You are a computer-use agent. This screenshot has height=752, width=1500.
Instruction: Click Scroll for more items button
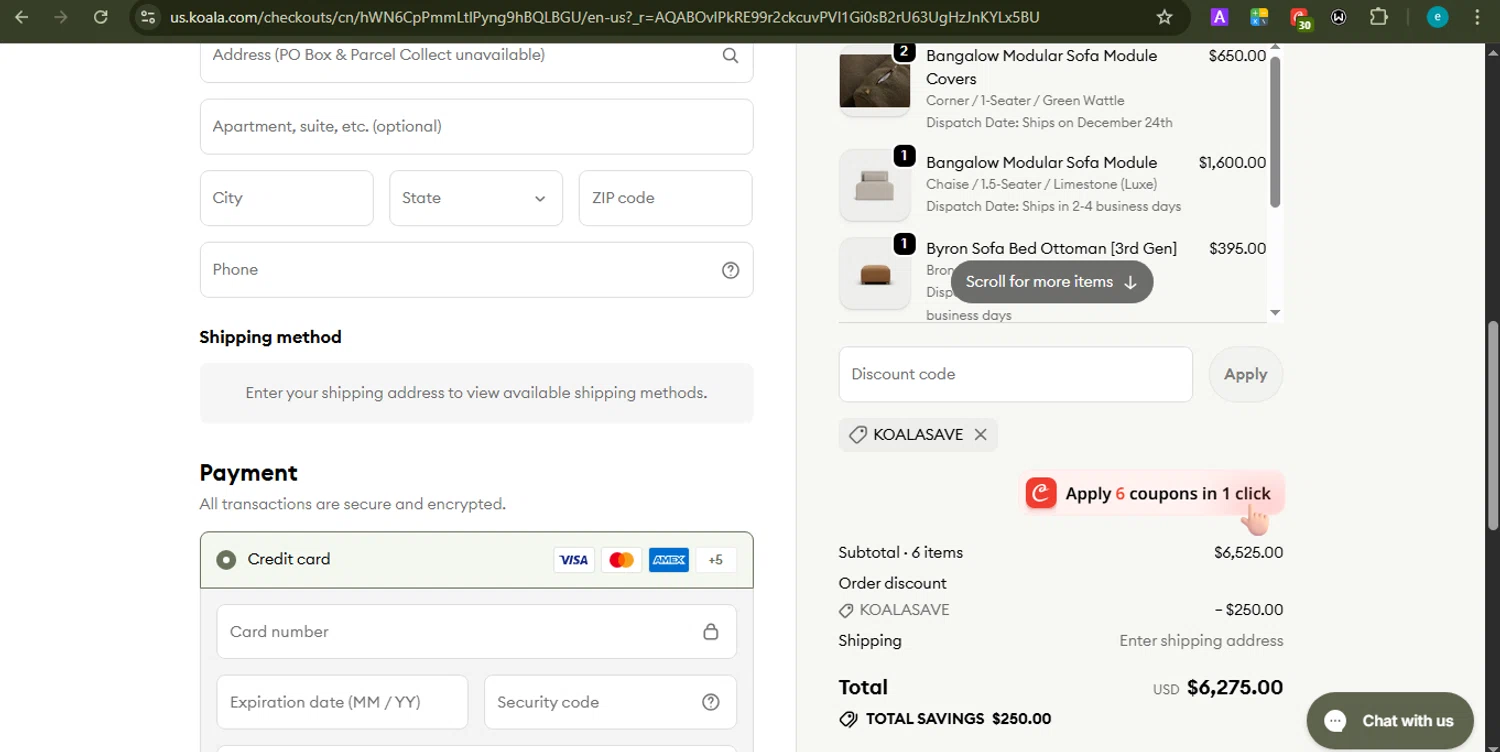point(1052,282)
